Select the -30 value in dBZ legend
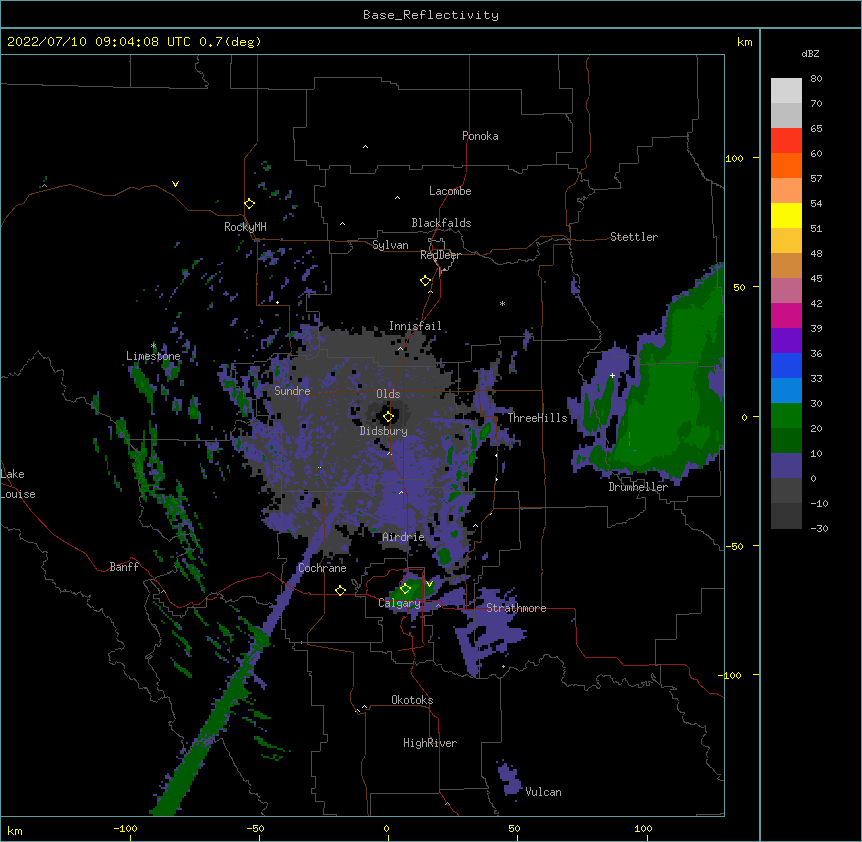This screenshot has width=862, height=842. click(819, 528)
